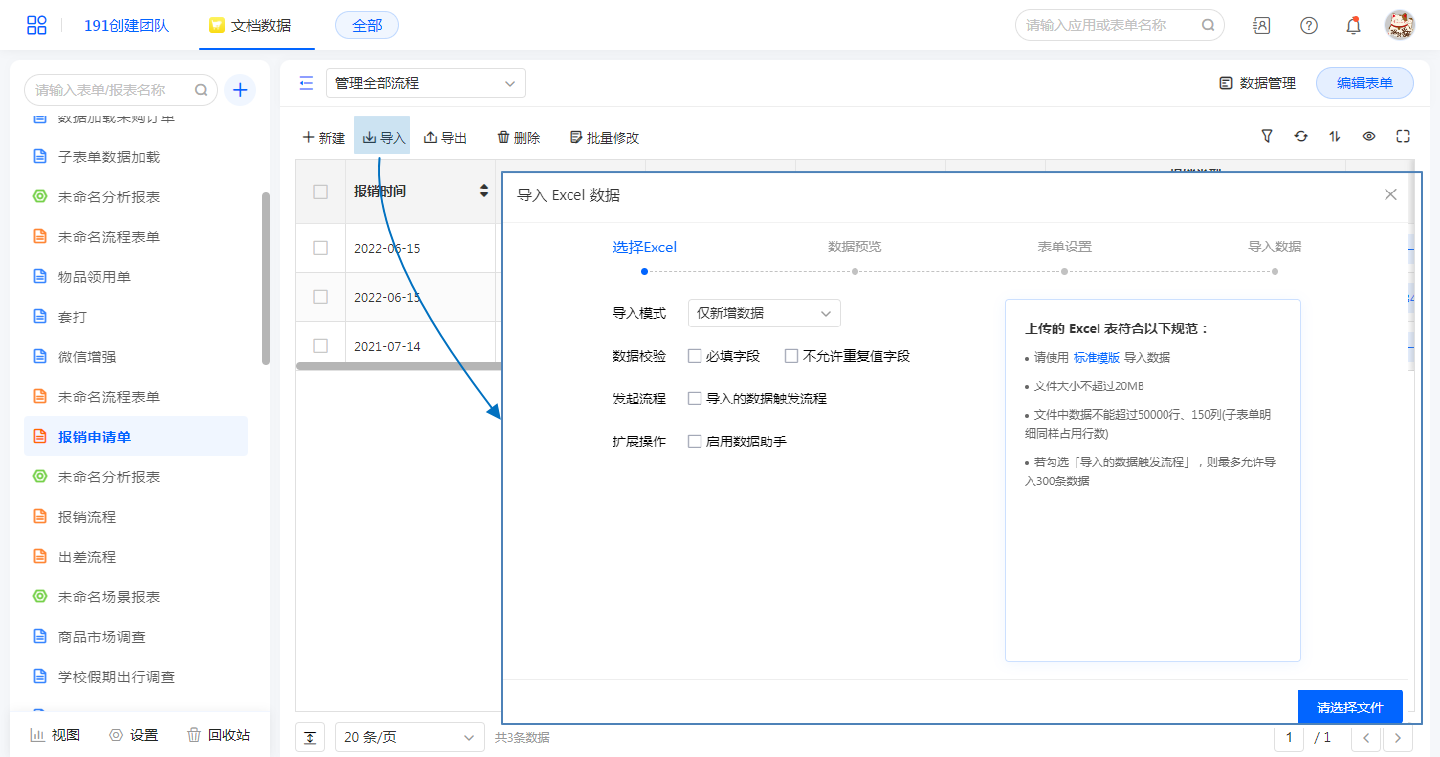Open the 20 条/页 page size dropdown
The image size is (1440, 757).
pyautogui.click(x=408, y=737)
